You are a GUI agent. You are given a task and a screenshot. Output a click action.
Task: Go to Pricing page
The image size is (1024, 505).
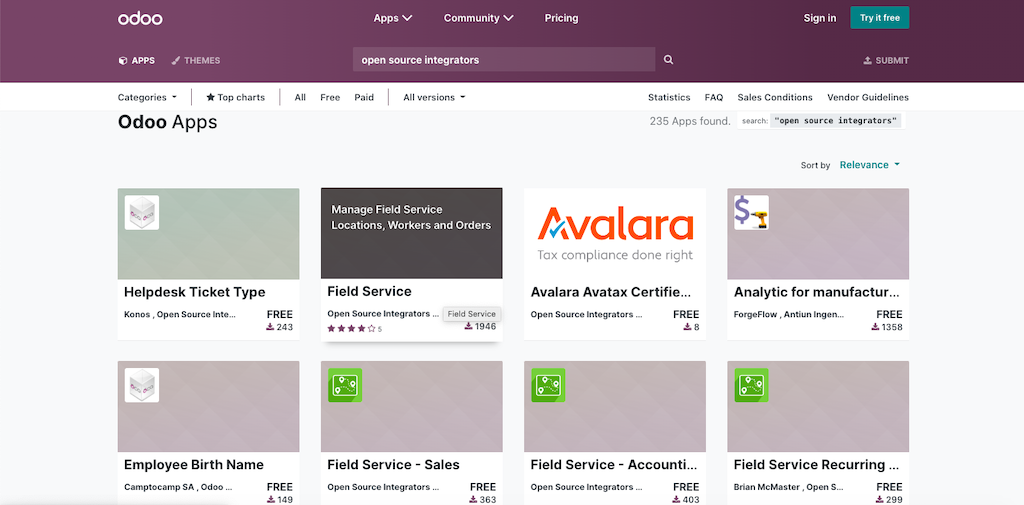pos(561,18)
